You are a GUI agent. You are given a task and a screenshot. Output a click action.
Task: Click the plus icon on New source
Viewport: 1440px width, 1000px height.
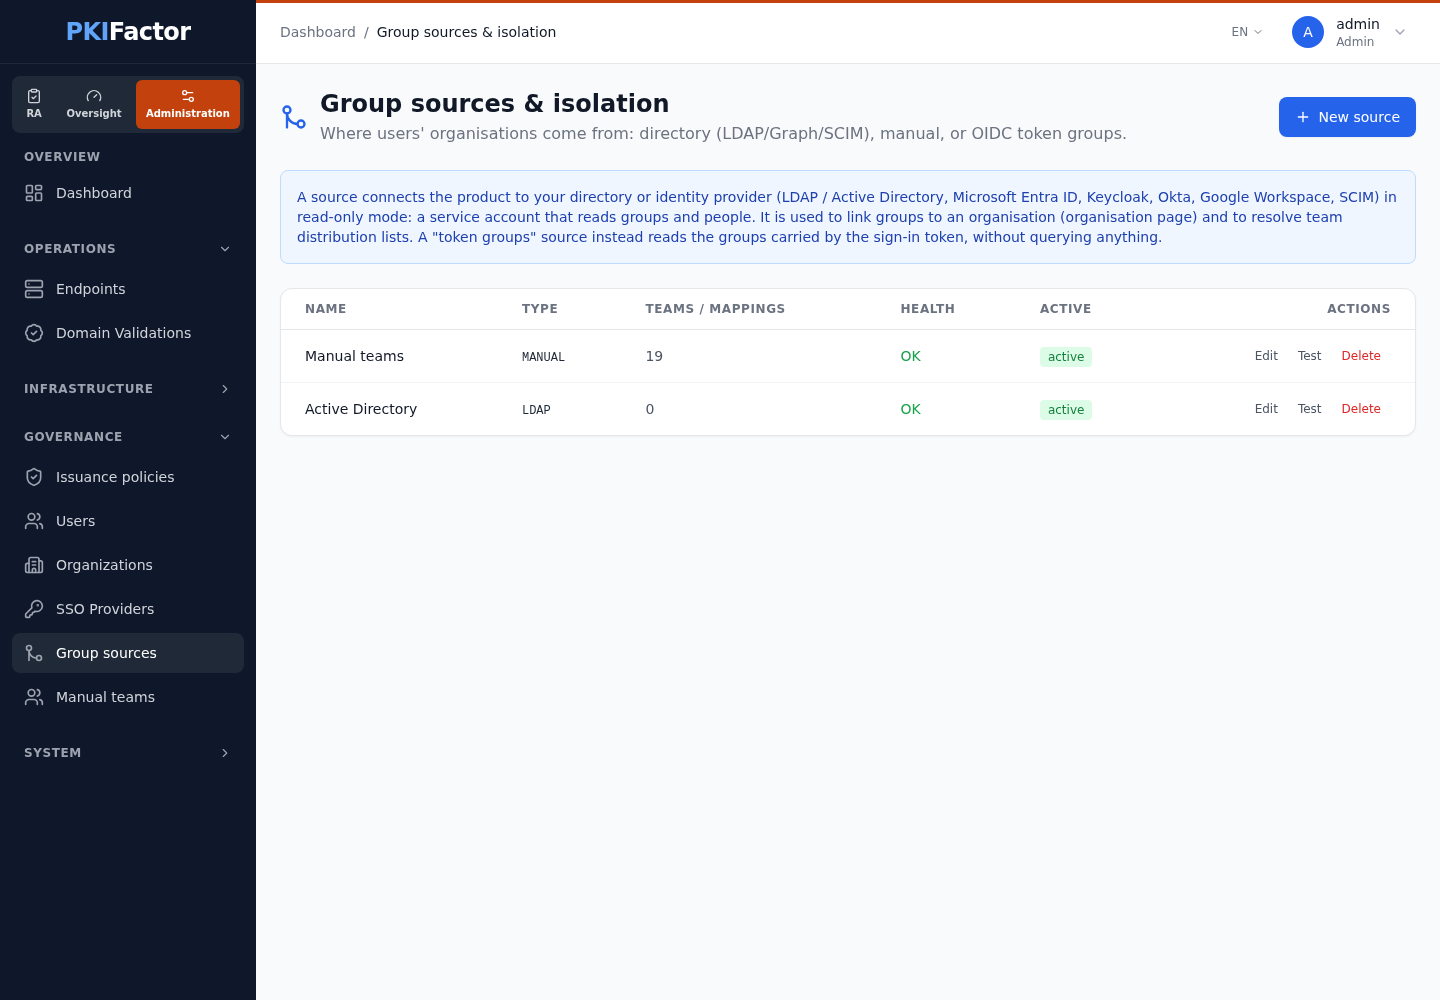tap(1303, 117)
